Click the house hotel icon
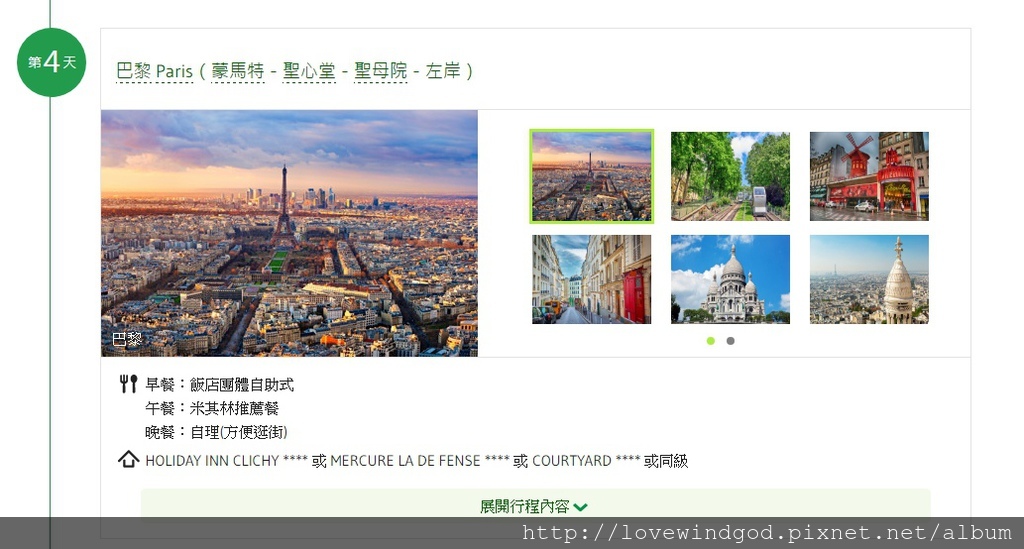1024x549 pixels. pos(129,460)
